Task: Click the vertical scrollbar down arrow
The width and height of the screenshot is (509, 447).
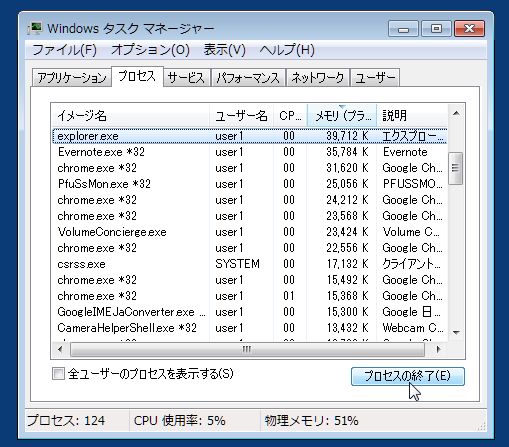Action: (x=456, y=332)
